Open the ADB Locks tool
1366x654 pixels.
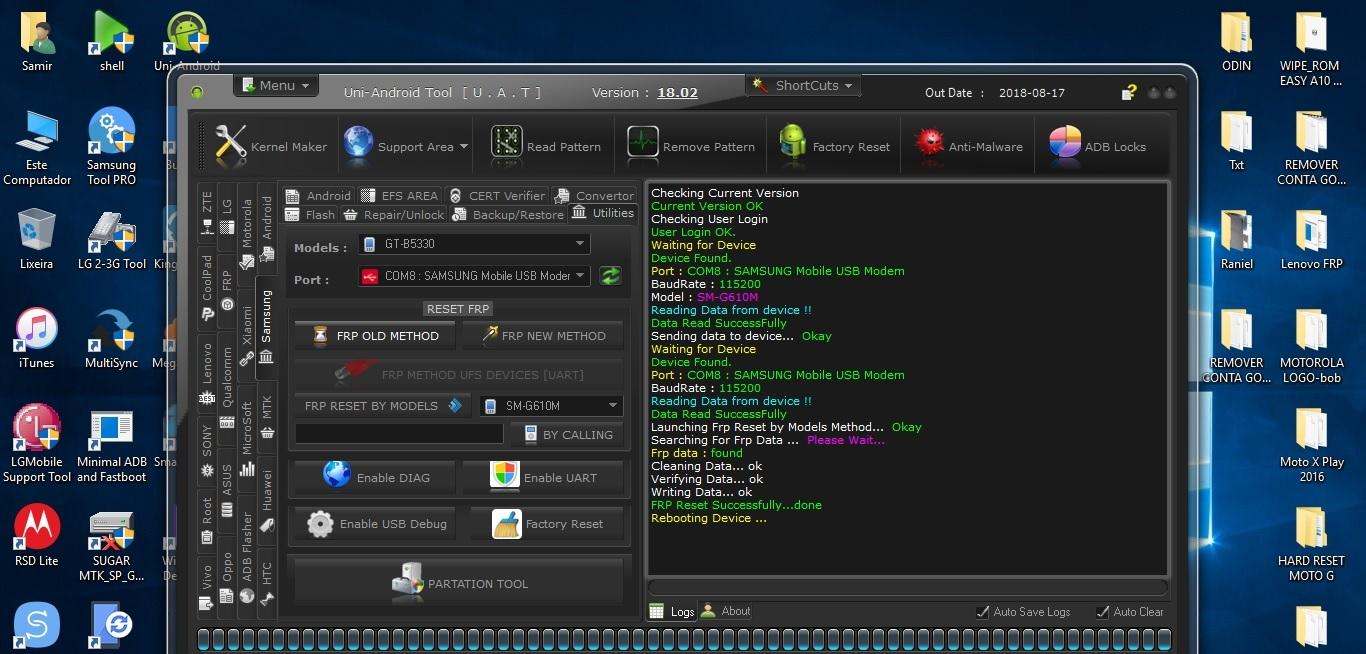coord(1098,146)
